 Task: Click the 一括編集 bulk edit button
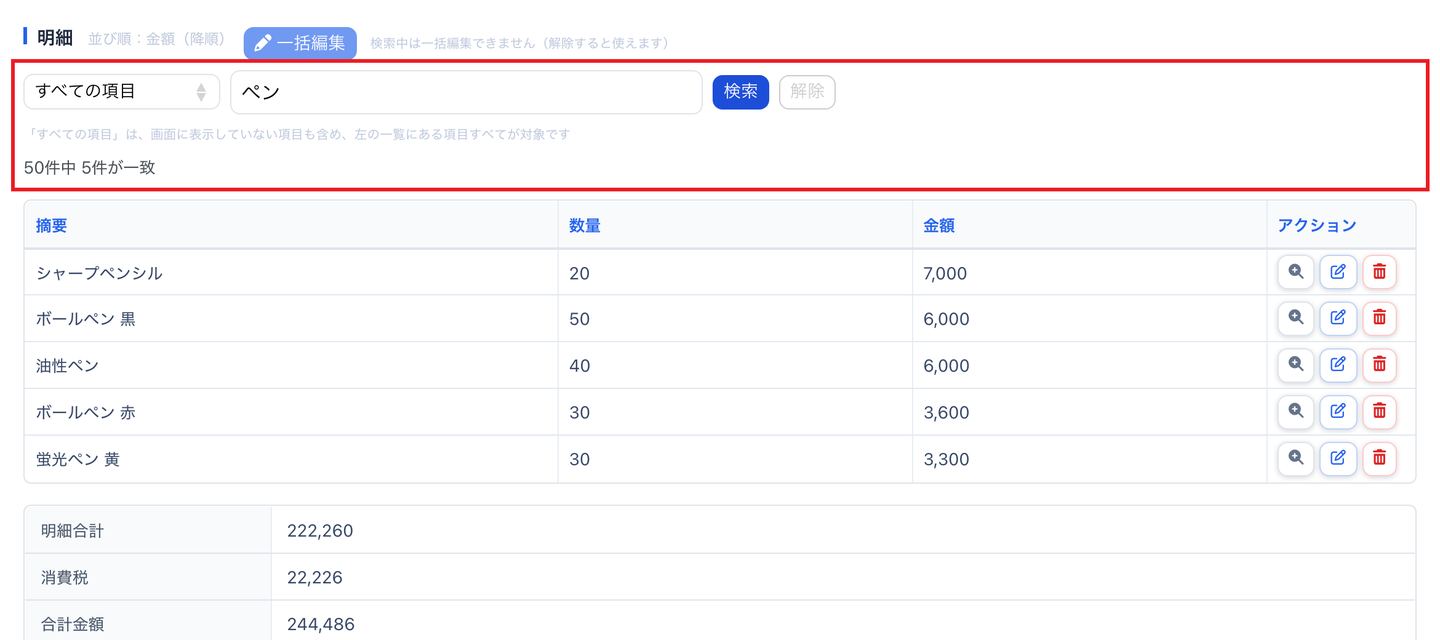[300, 43]
